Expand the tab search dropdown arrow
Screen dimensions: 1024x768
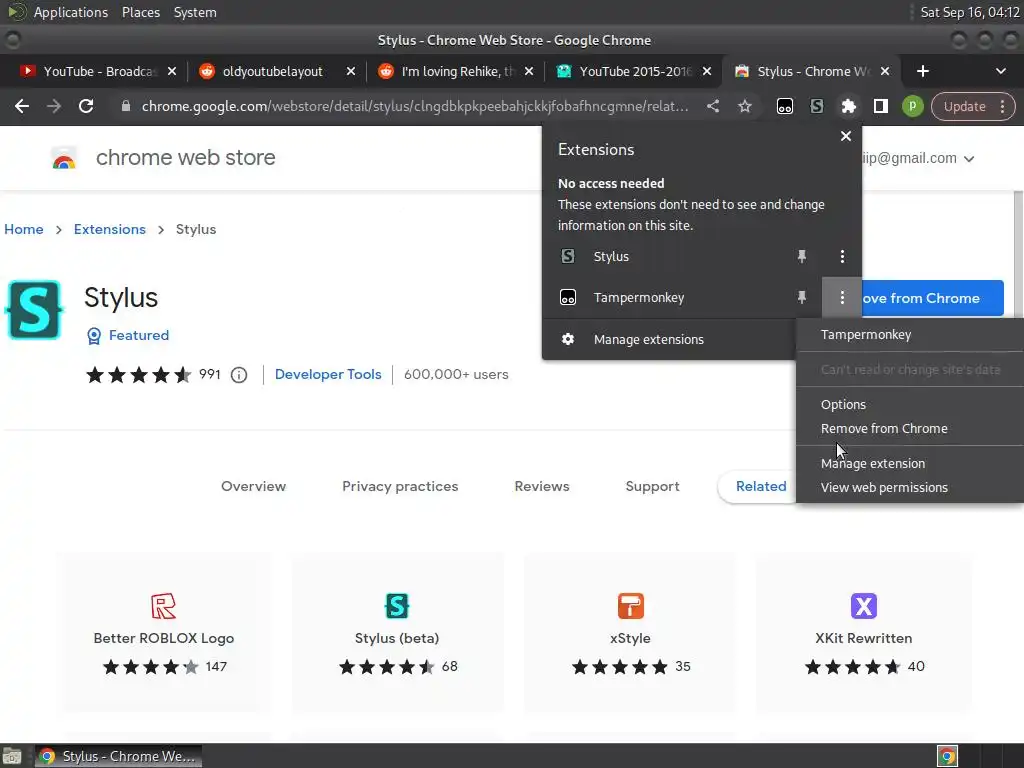tap(1000, 71)
